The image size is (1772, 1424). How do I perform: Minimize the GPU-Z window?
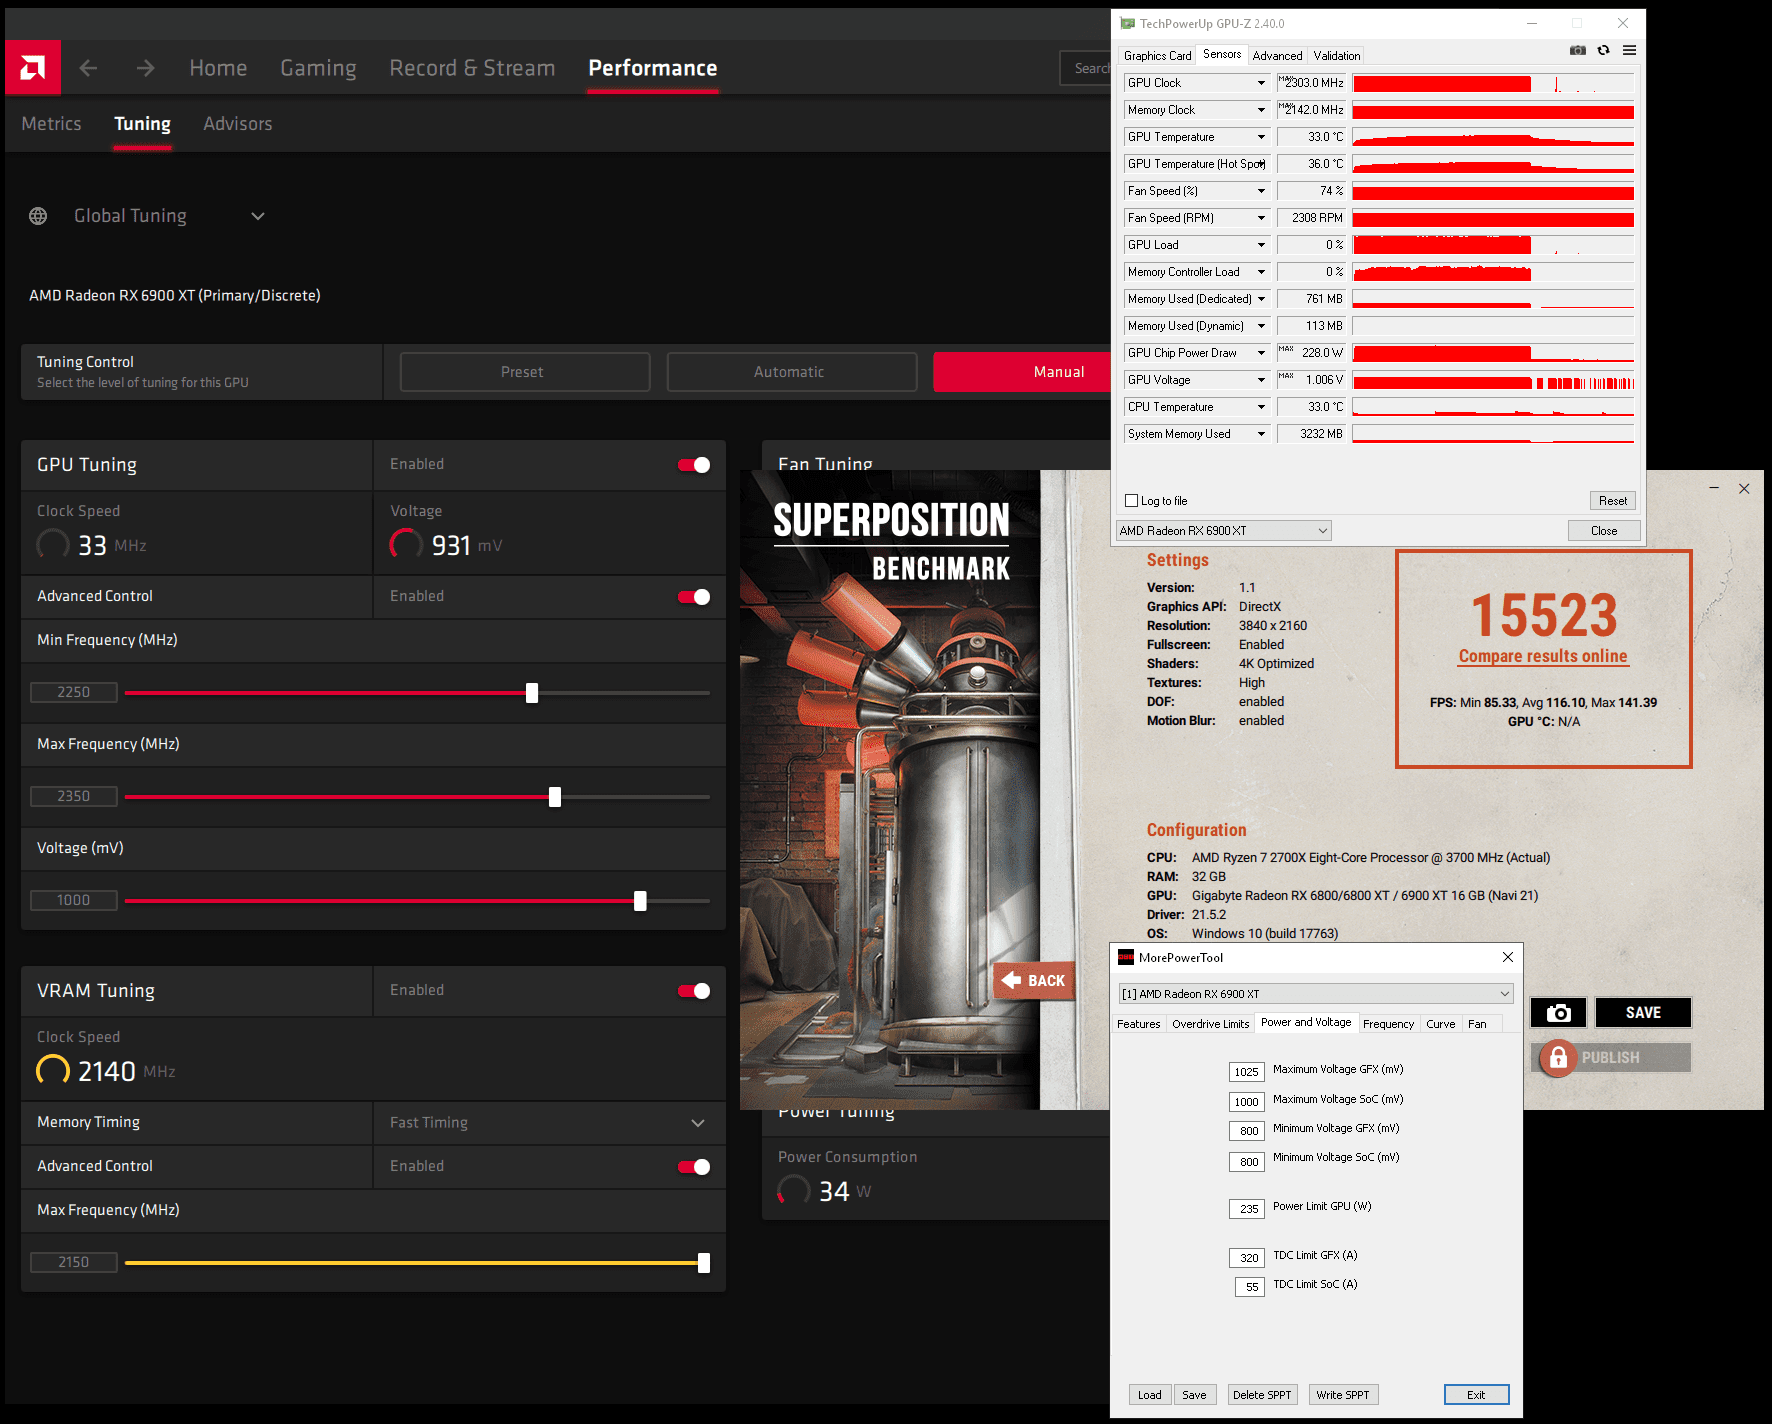click(x=1533, y=23)
